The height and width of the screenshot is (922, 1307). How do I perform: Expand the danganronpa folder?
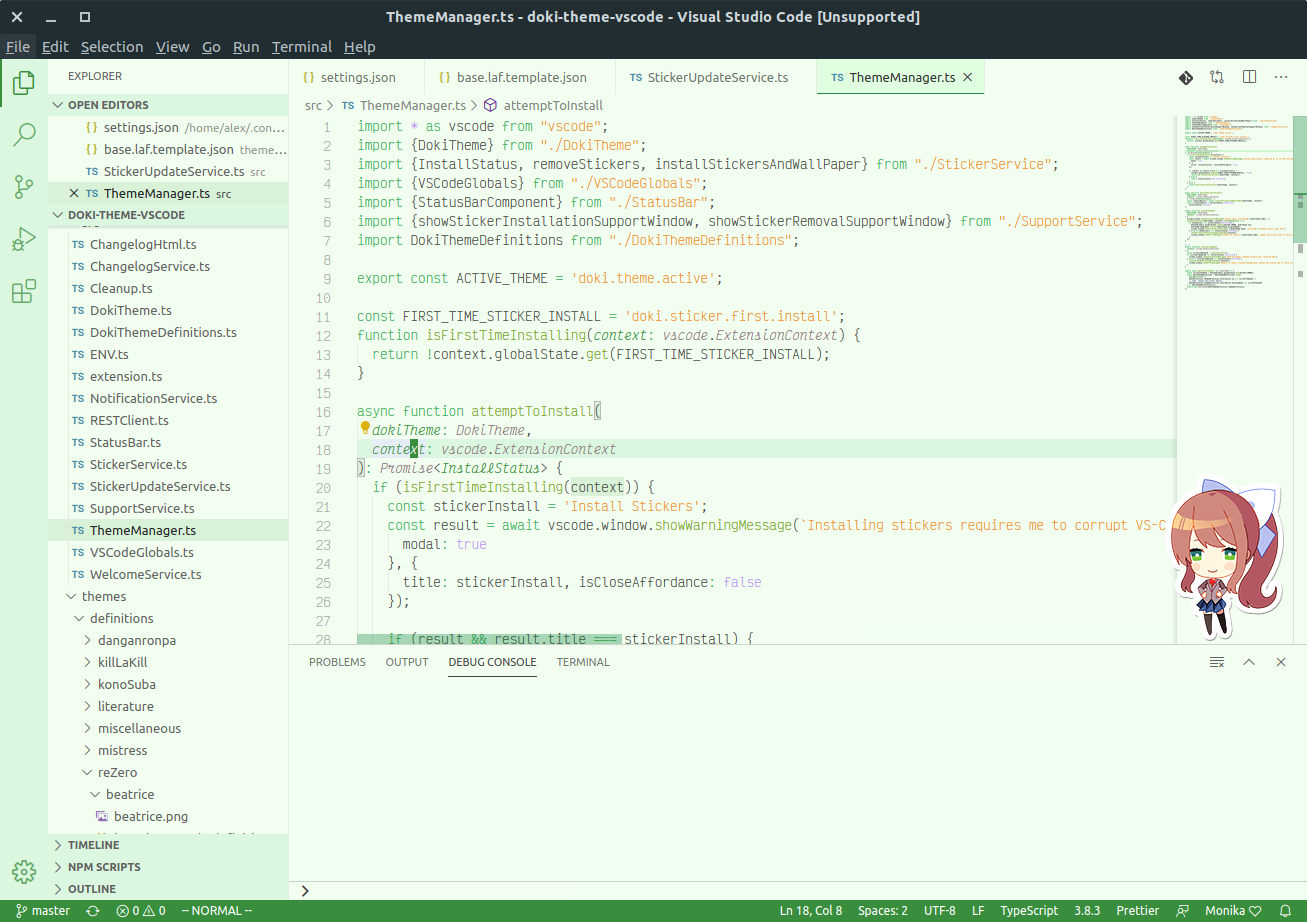168,640
